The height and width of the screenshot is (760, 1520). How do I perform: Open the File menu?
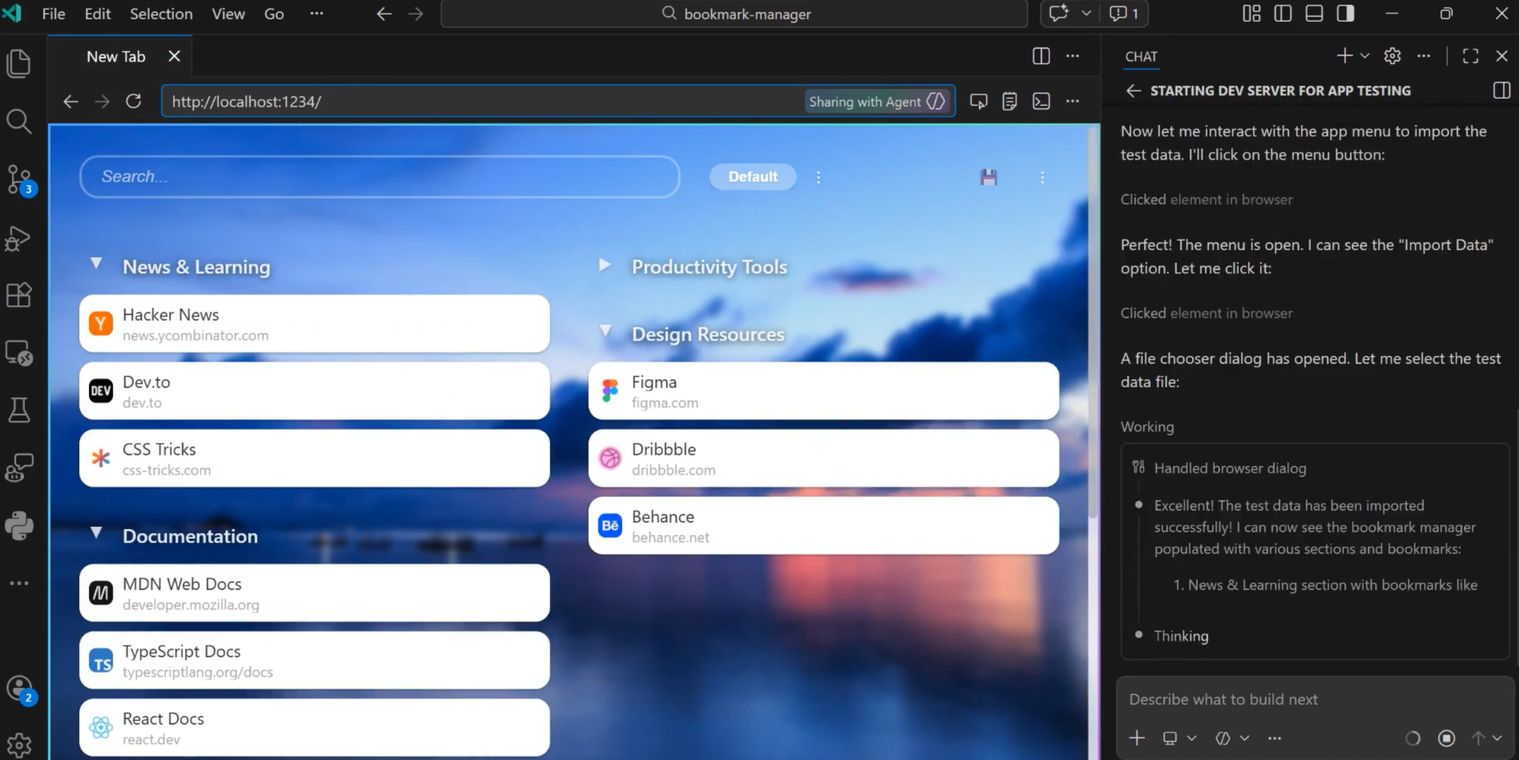[x=53, y=14]
